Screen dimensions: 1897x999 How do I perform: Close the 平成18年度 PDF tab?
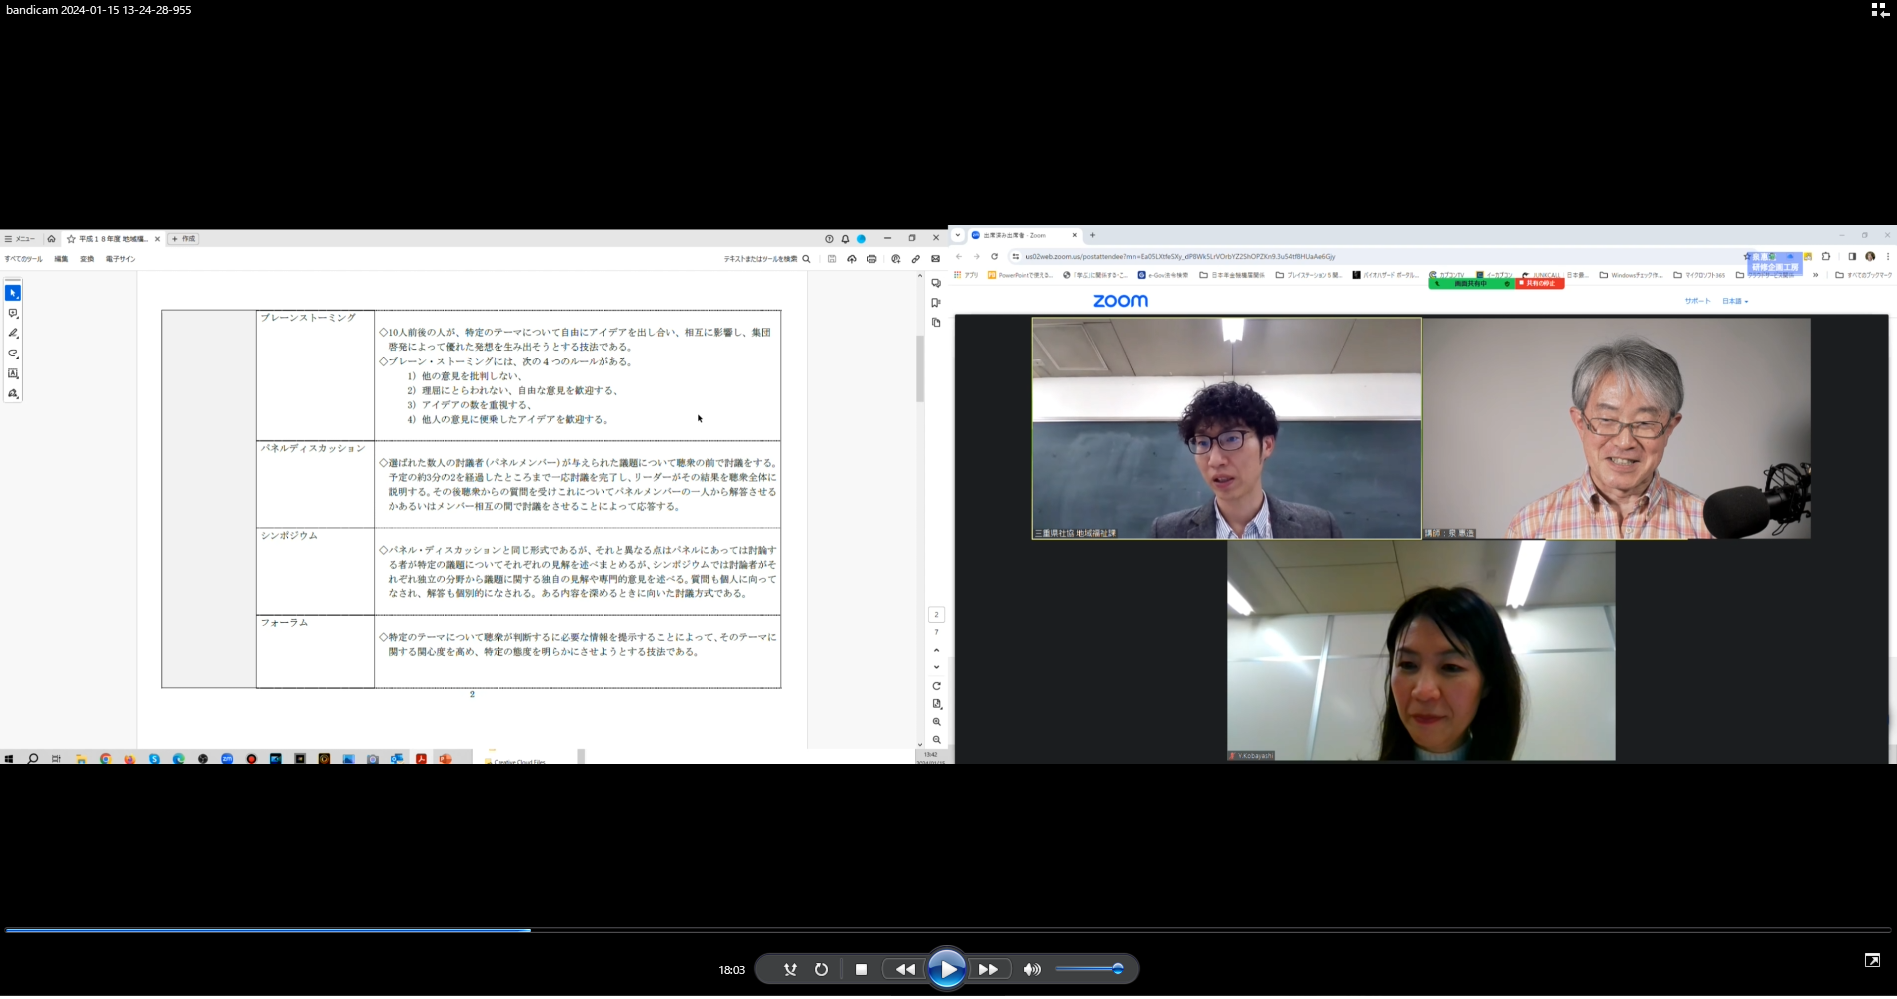point(157,239)
